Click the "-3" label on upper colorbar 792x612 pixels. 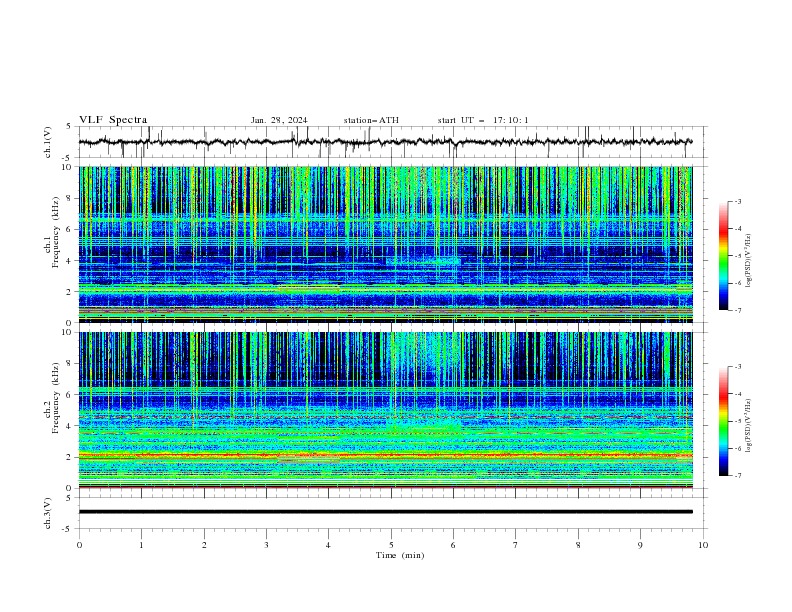[737, 201]
